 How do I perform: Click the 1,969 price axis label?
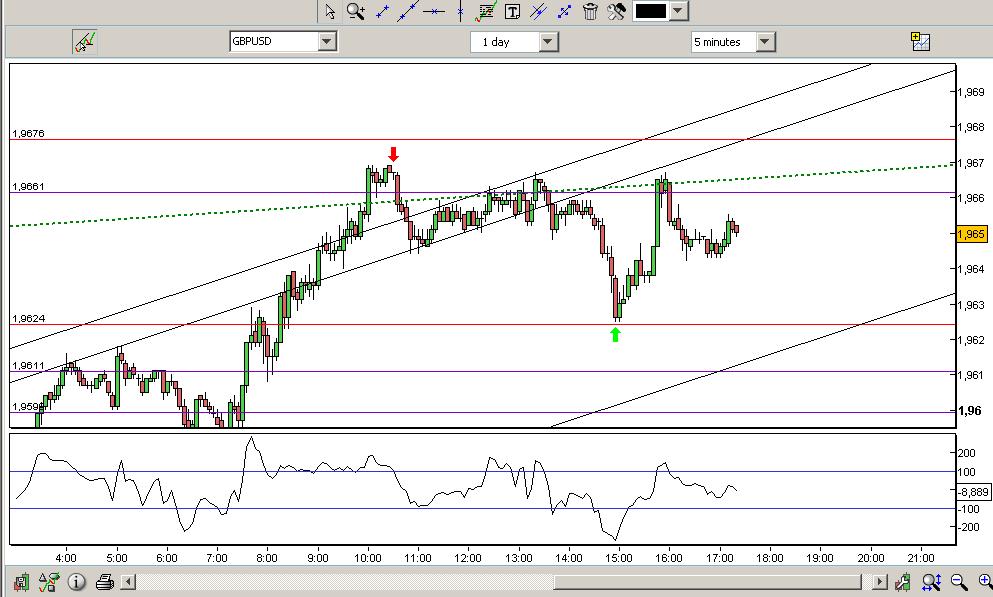[971, 92]
